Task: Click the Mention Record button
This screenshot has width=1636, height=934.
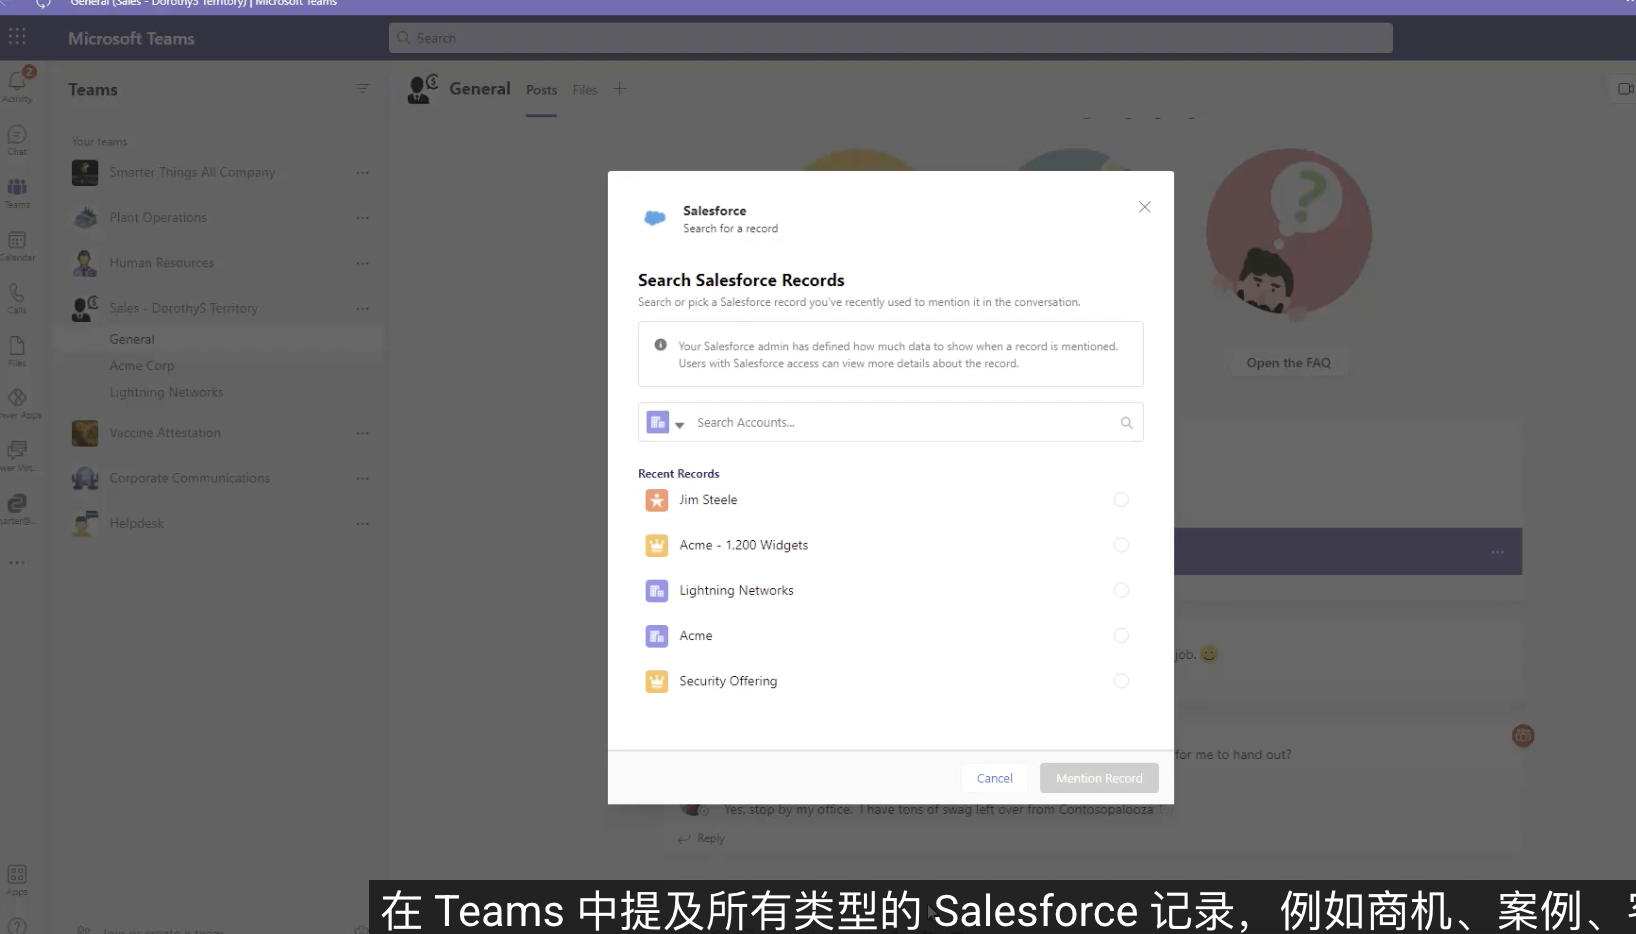Action: coord(1099,778)
